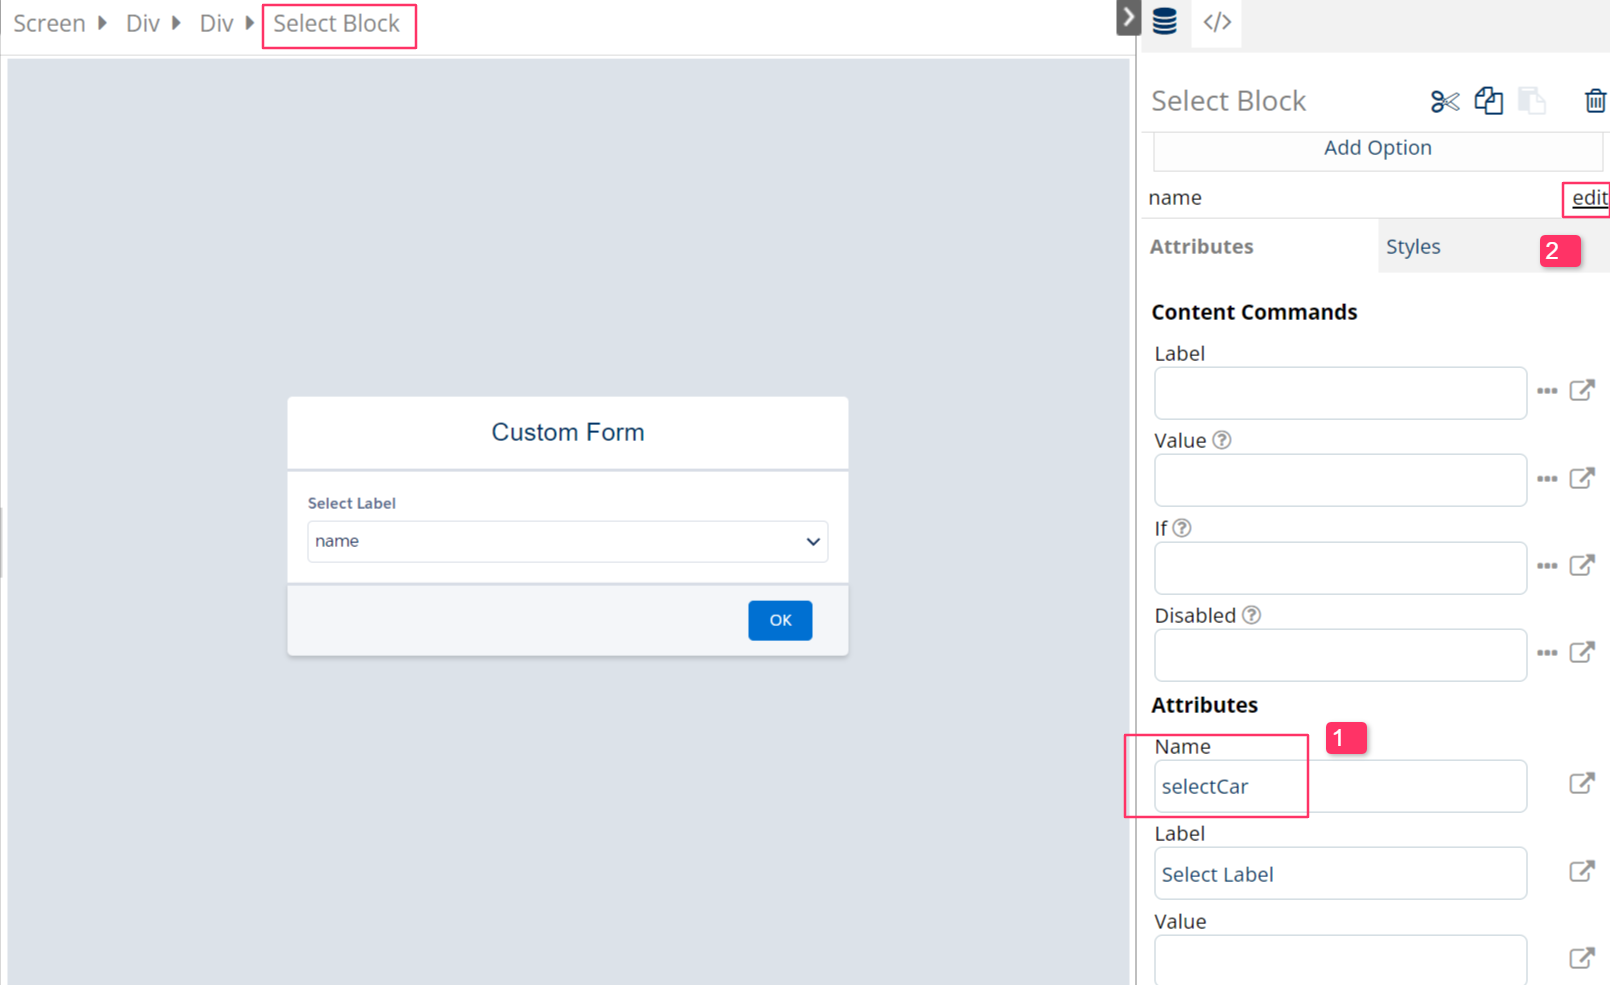1610x985 pixels.
Task: Open the code view icon
Action: [1217, 22]
